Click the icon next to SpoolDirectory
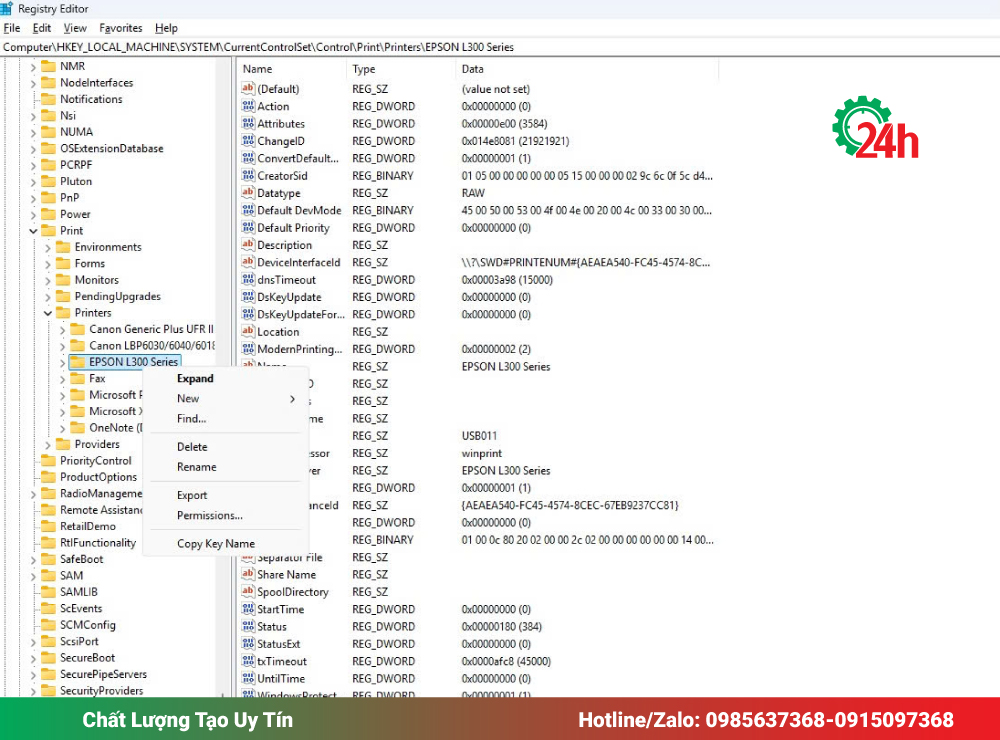Image resolution: width=1000 pixels, height=740 pixels. click(x=248, y=591)
